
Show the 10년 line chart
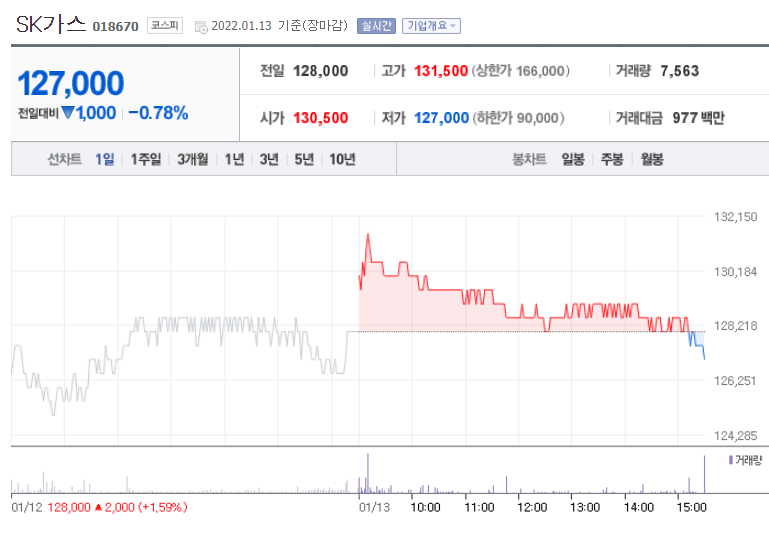coord(342,159)
